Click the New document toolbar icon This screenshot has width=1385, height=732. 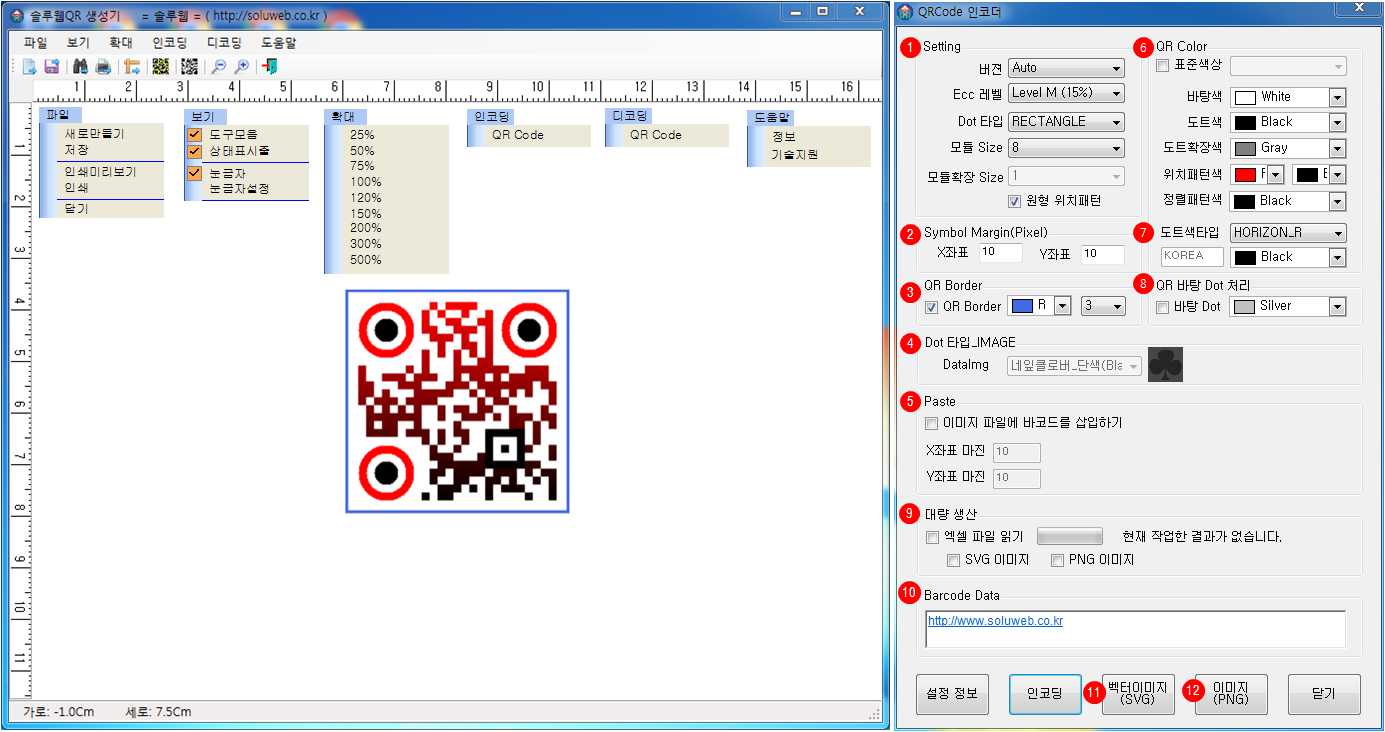point(29,67)
